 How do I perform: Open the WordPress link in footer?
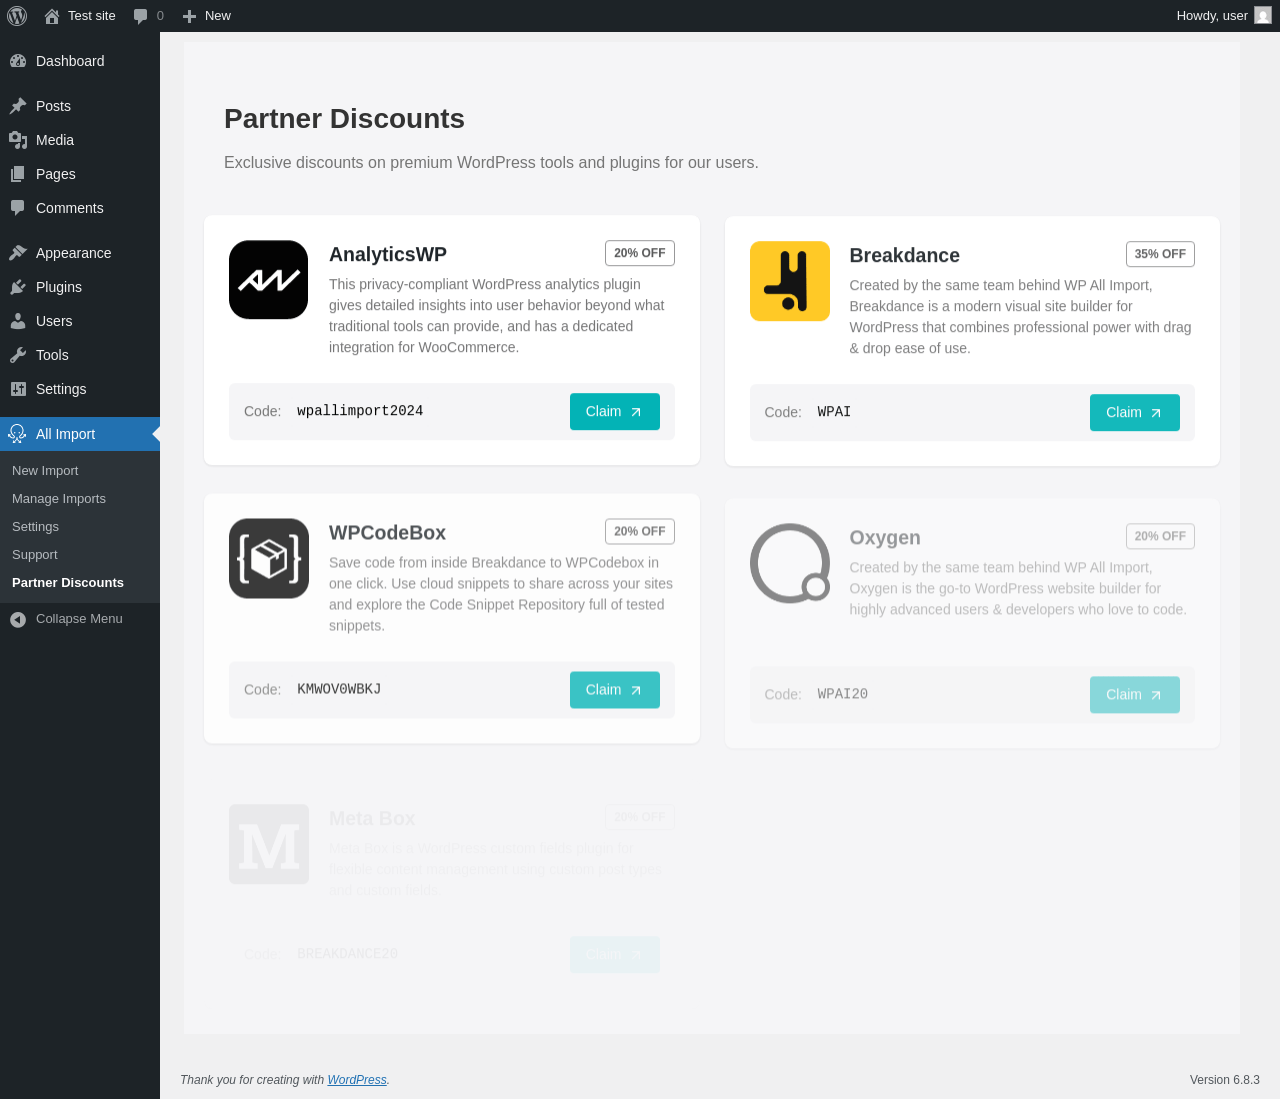pyautogui.click(x=357, y=1080)
